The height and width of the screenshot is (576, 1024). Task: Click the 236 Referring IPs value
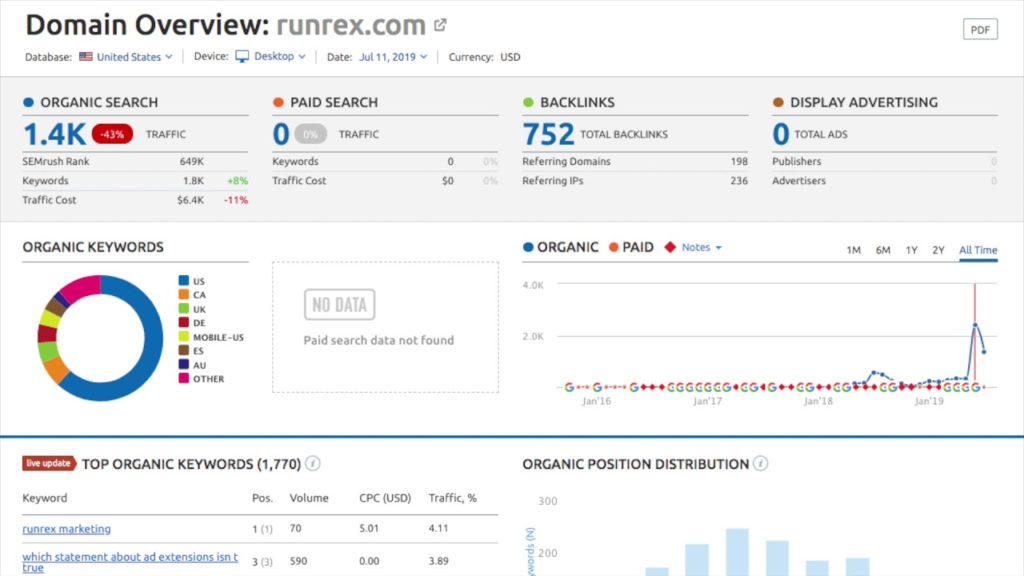pyautogui.click(x=739, y=181)
